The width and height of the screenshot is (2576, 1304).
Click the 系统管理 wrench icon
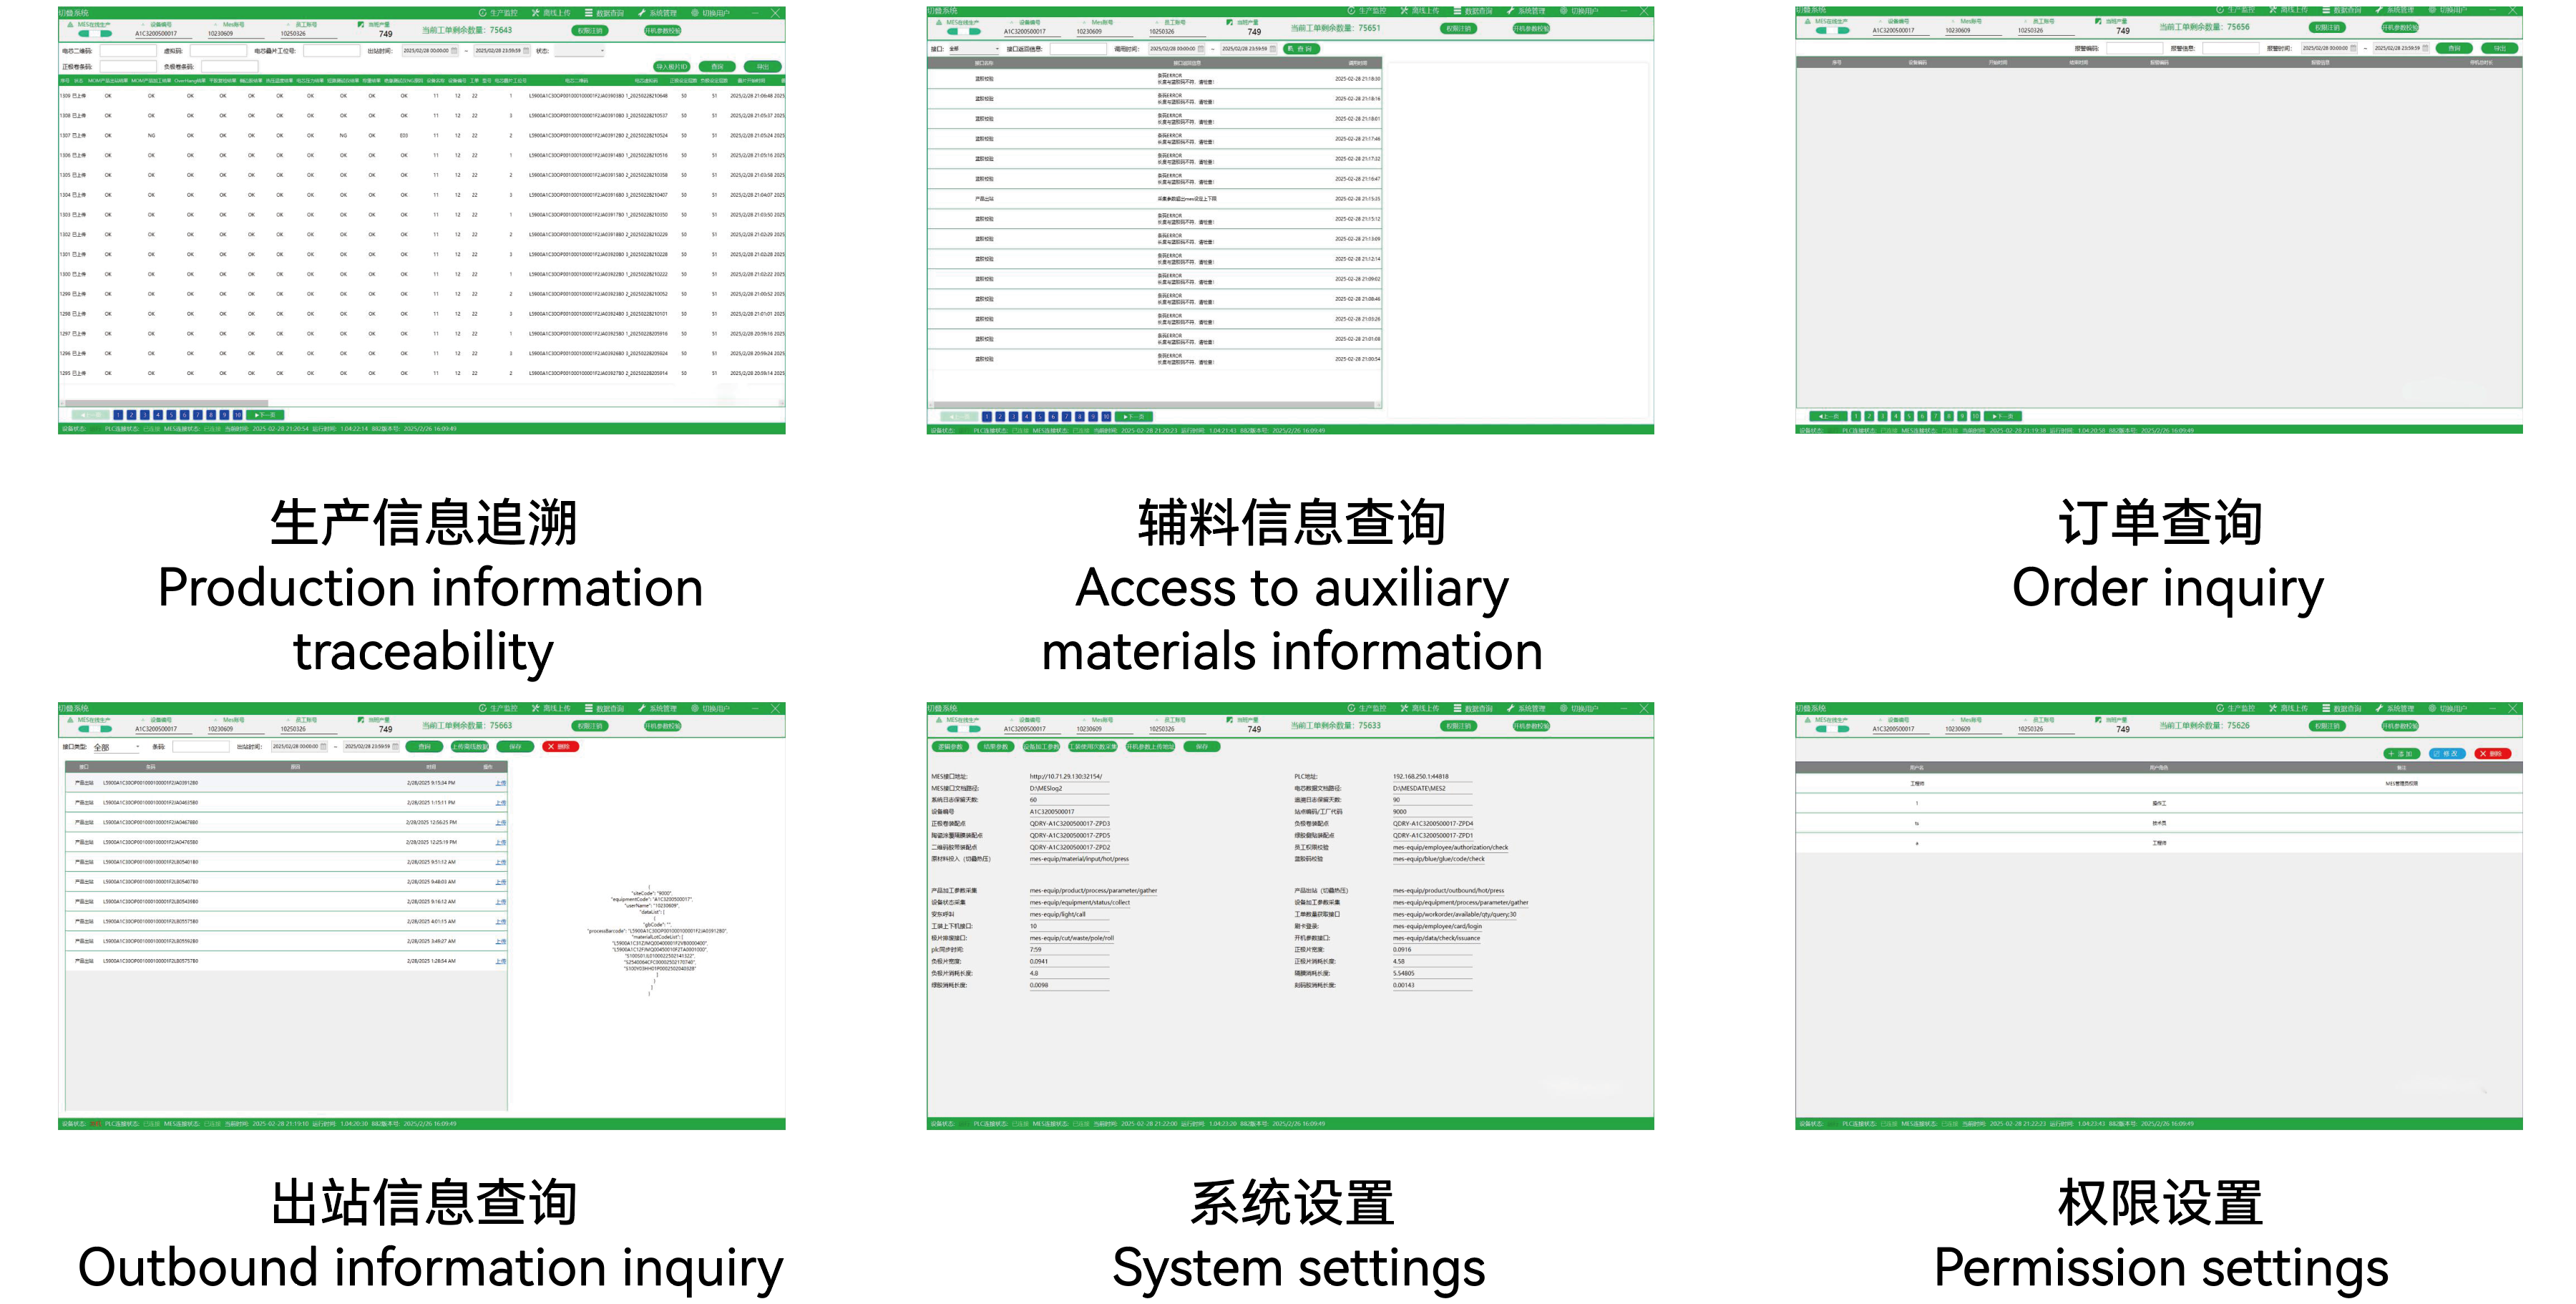pos(643,13)
